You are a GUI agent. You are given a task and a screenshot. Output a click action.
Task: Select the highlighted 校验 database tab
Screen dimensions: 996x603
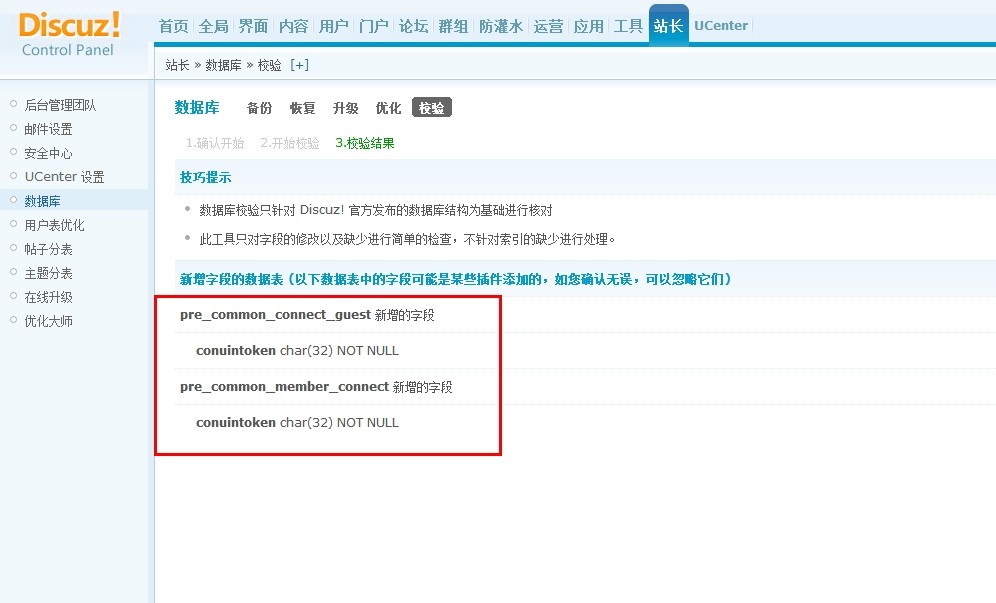click(432, 108)
